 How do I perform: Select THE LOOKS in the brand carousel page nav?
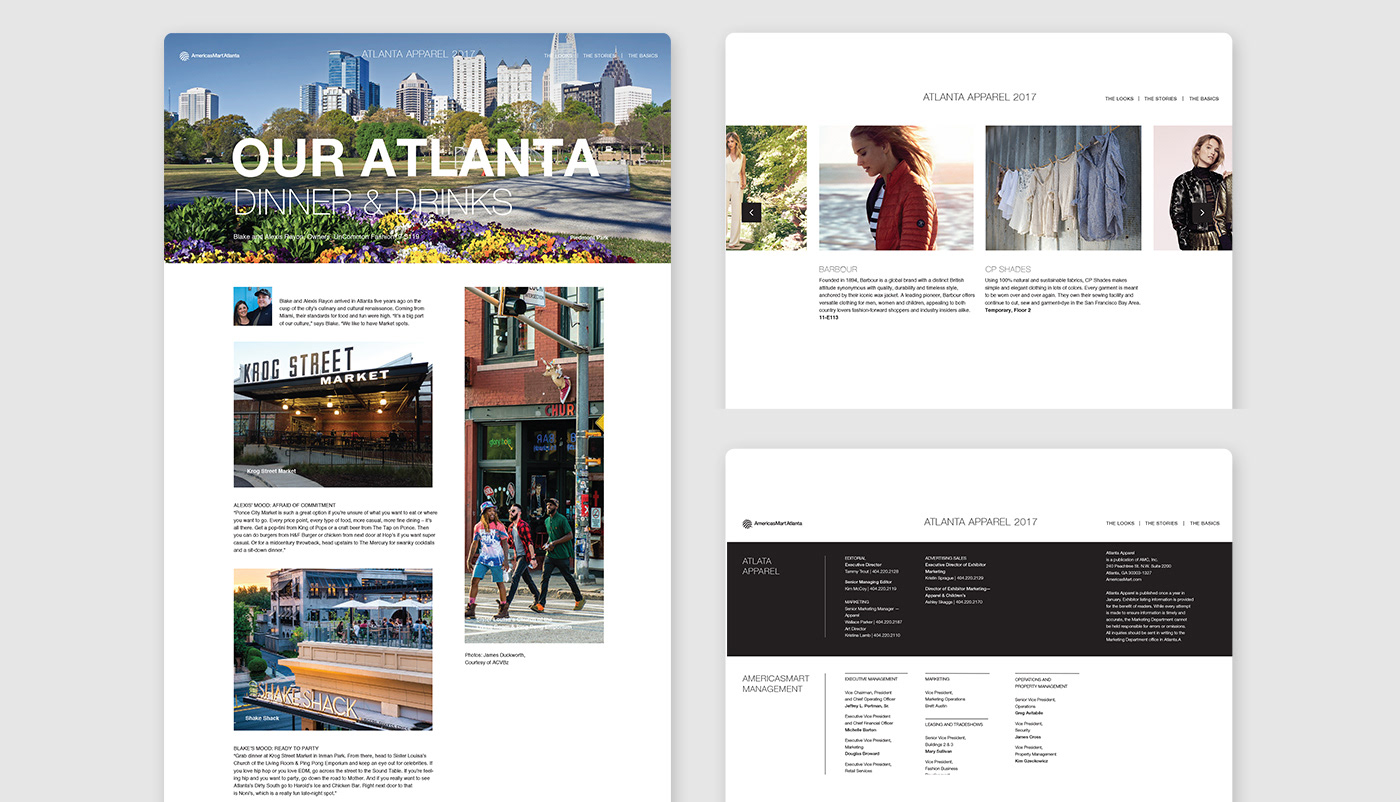[x=1119, y=99]
